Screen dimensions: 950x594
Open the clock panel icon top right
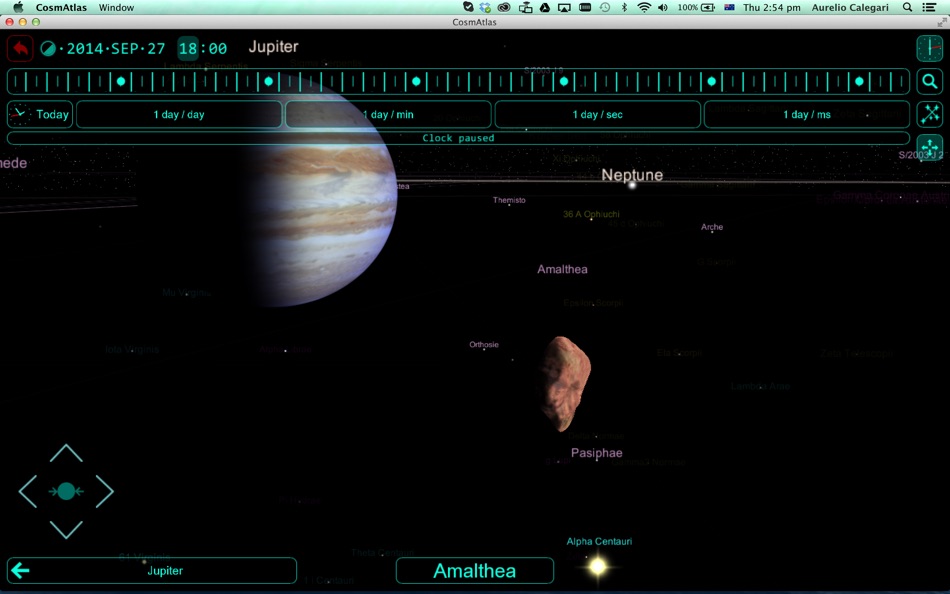[x=929, y=48]
